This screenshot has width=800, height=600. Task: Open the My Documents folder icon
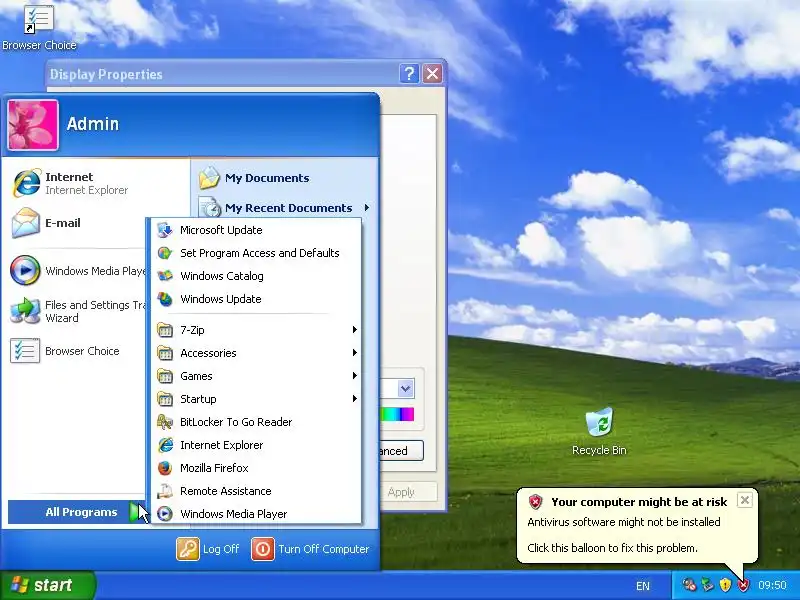click(x=210, y=178)
